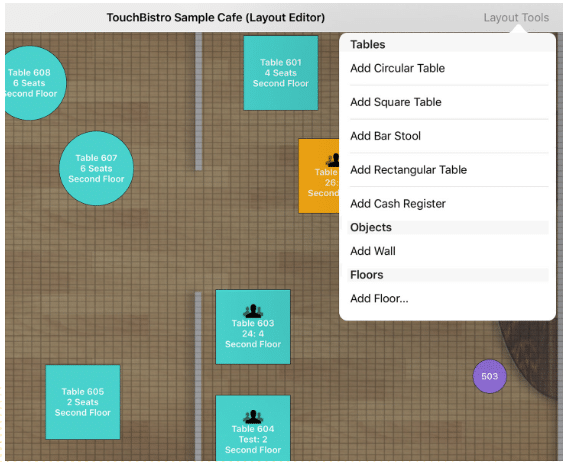Select the orange occupied table

319,176
